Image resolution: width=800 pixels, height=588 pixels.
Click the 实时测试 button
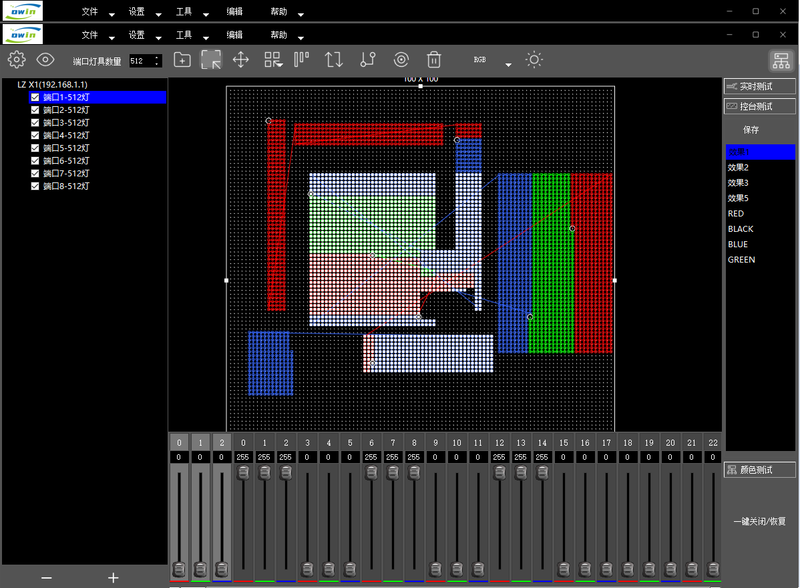click(760, 86)
